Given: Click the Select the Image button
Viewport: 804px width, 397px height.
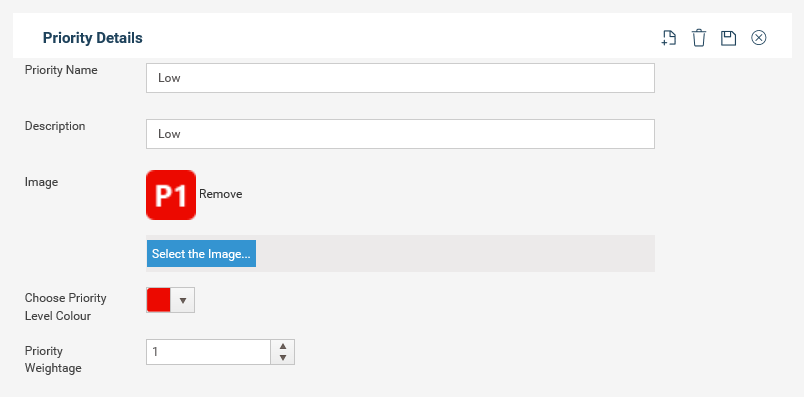Looking at the screenshot, I should coord(201,254).
